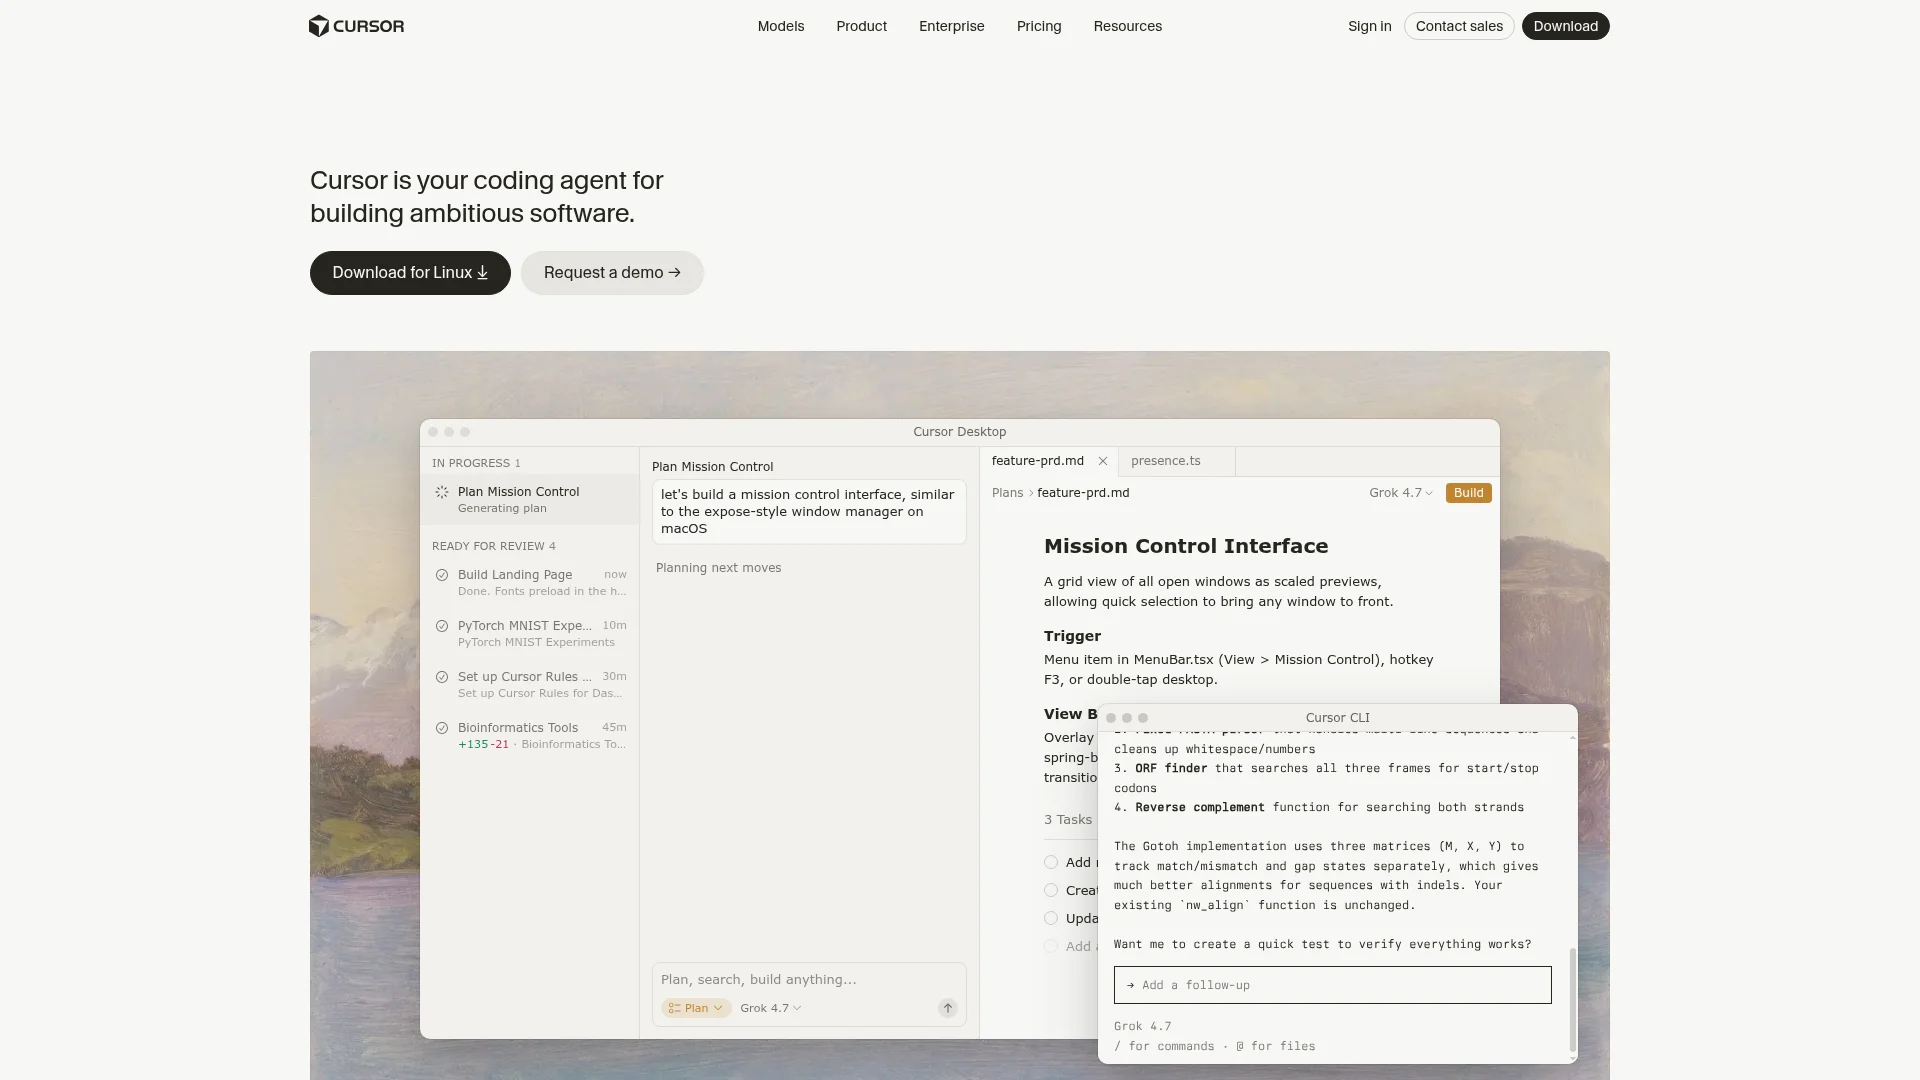Viewport: 1920px width, 1080px height.
Task: Open the Models menu
Action: pyautogui.click(x=780, y=26)
